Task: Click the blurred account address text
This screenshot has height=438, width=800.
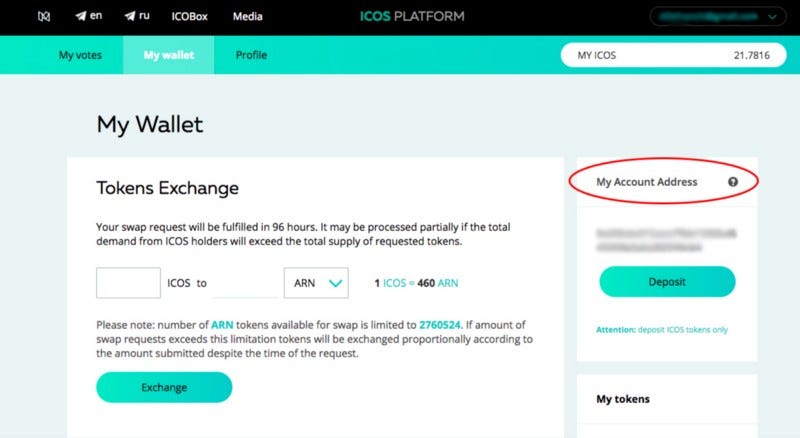Action: point(666,240)
